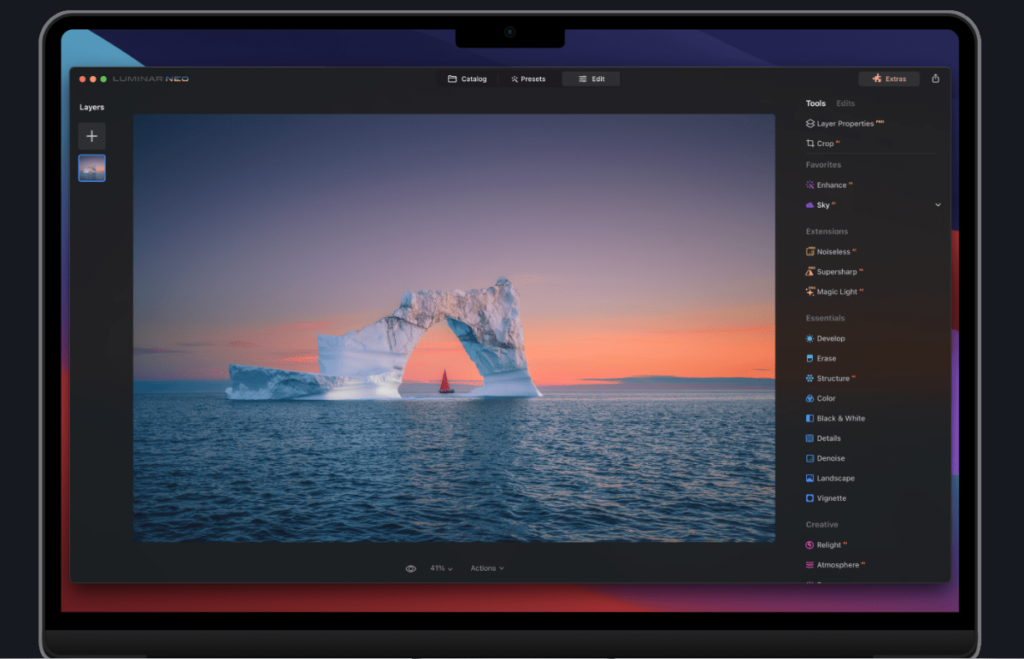1024x659 pixels.
Task: Toggle the before/after eye preview
Action: click(410, 567)
